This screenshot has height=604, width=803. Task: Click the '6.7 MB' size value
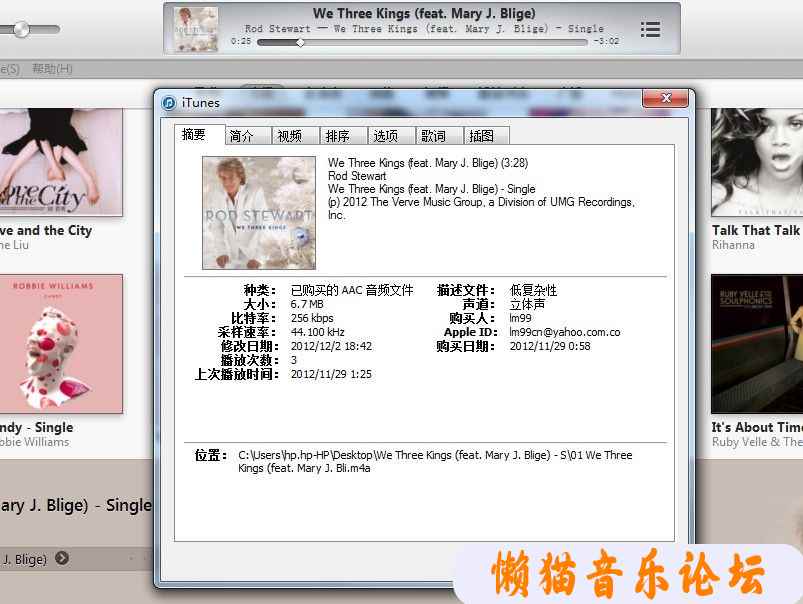coord(307,304)
